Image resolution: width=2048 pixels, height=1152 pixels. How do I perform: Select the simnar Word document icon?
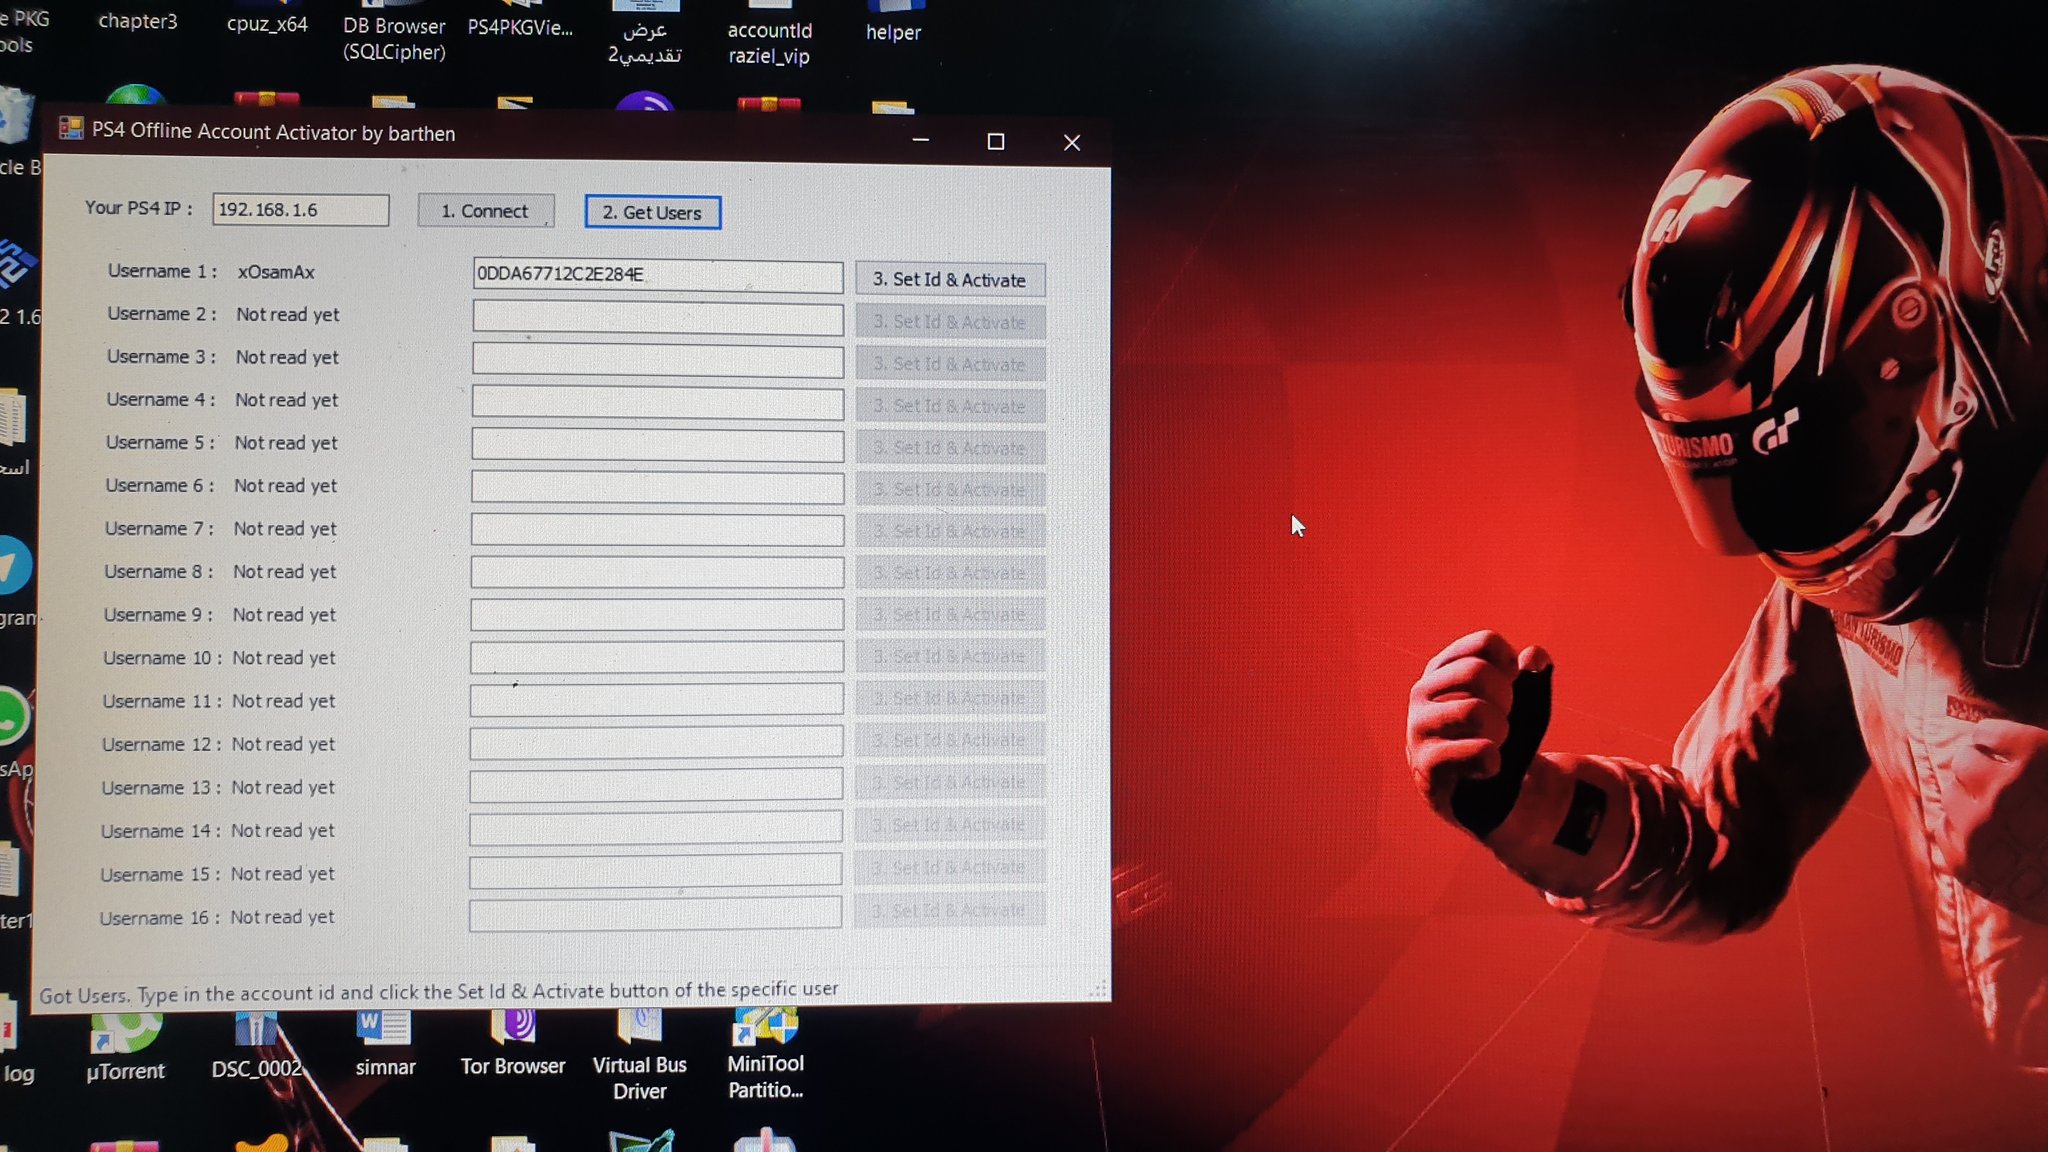click(385, 1045)
